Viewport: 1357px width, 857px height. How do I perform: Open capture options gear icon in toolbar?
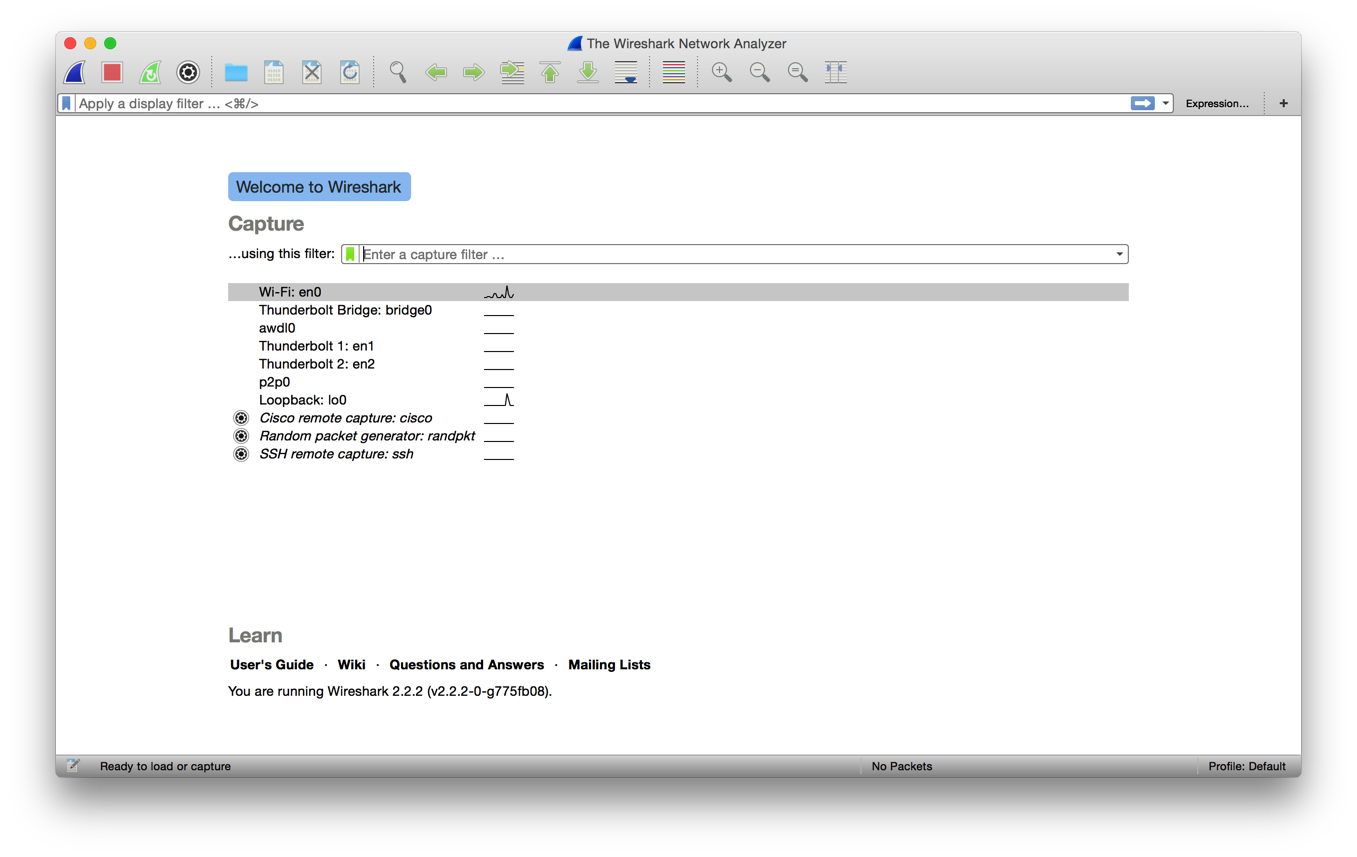point(188,72)
